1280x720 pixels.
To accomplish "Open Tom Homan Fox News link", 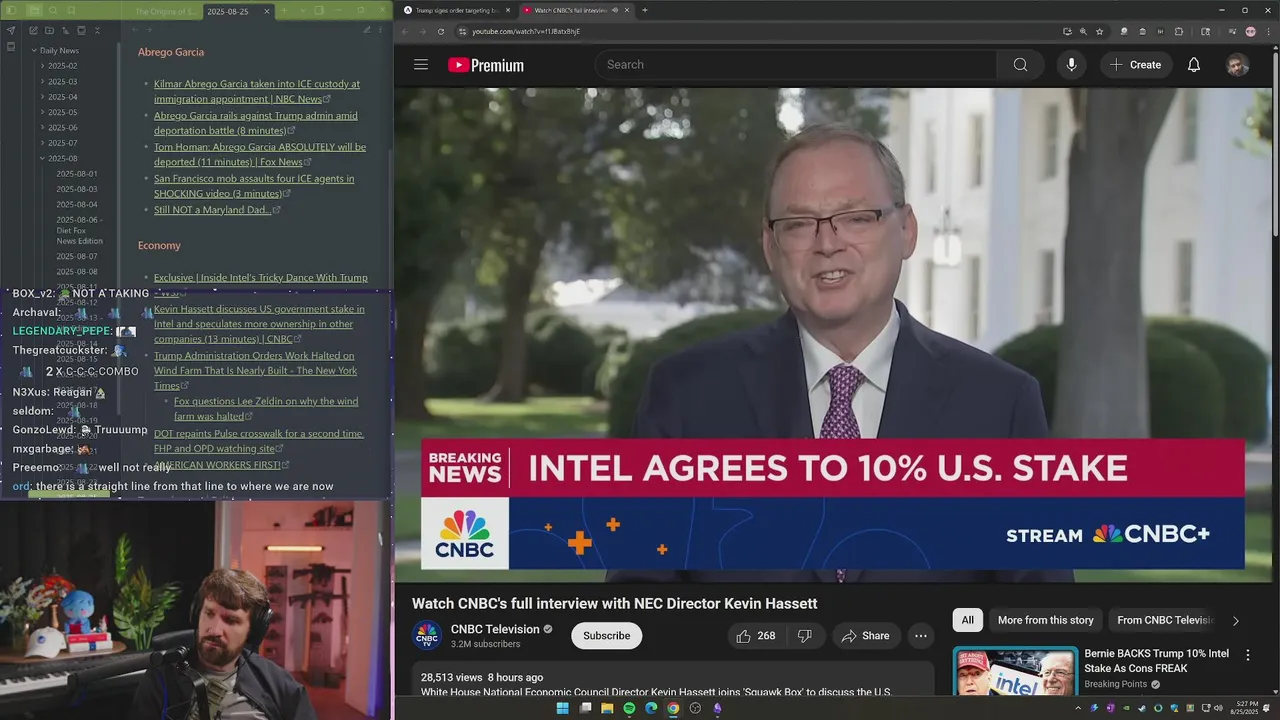I will (x=260, y=154).
